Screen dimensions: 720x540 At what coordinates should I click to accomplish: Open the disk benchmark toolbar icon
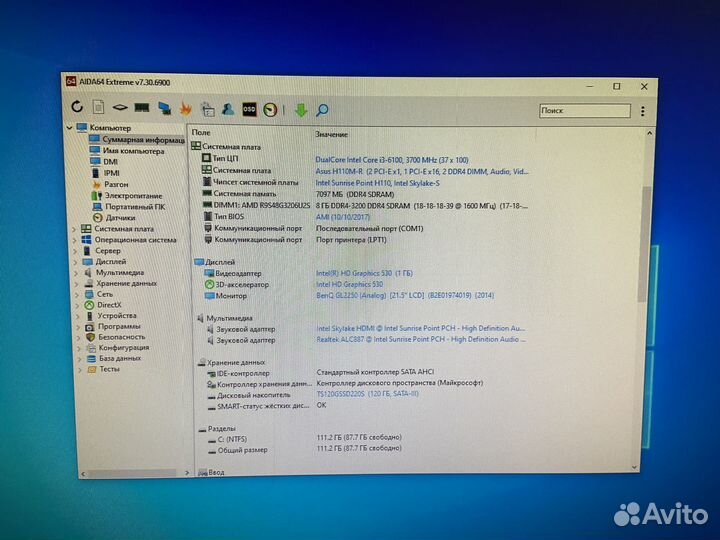[x=120, y=107]
